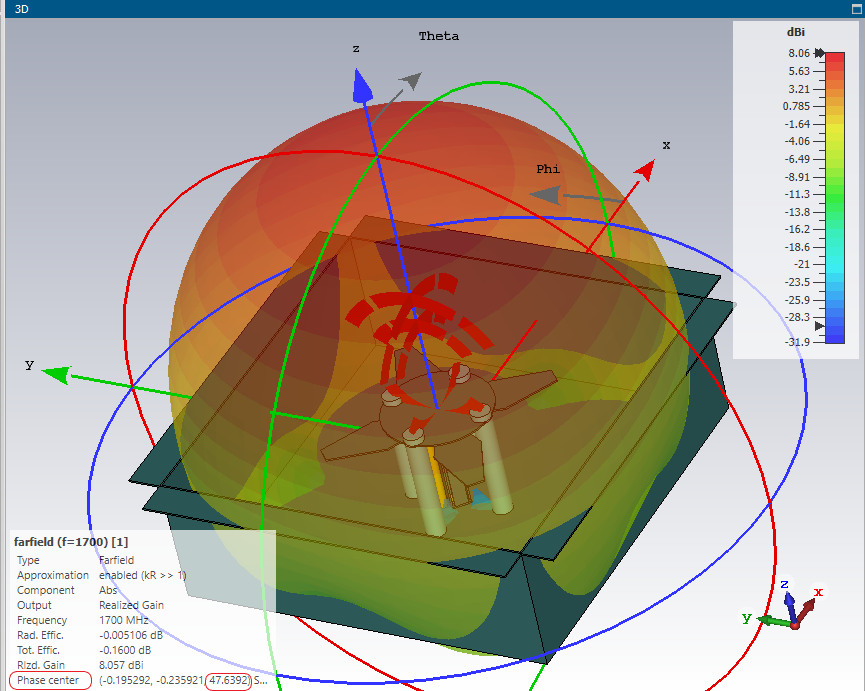The width and height of the screenshot is (865, 691).
Task: Click the Output value 'Realized Gain'
Action: pyautogui.click(x=131, y=605)
